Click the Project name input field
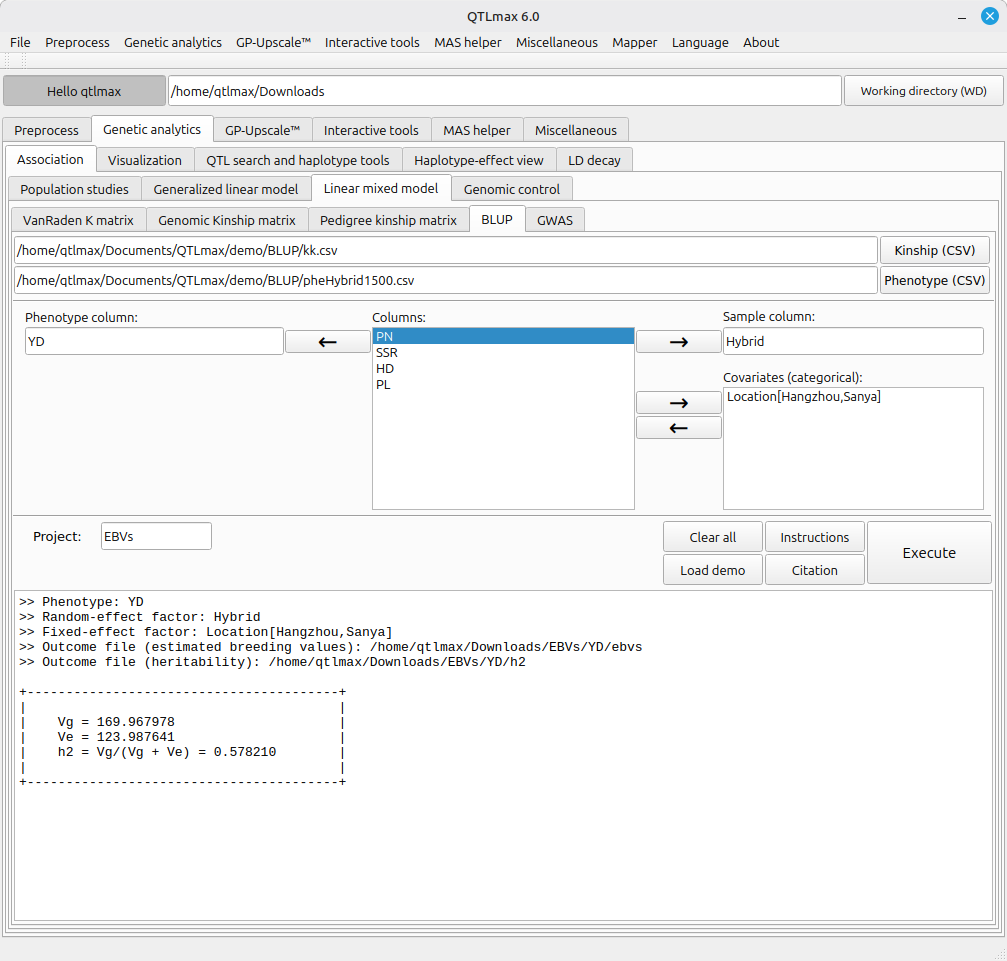This screenshot has height=961, width=1007. (x=156, y=536)
